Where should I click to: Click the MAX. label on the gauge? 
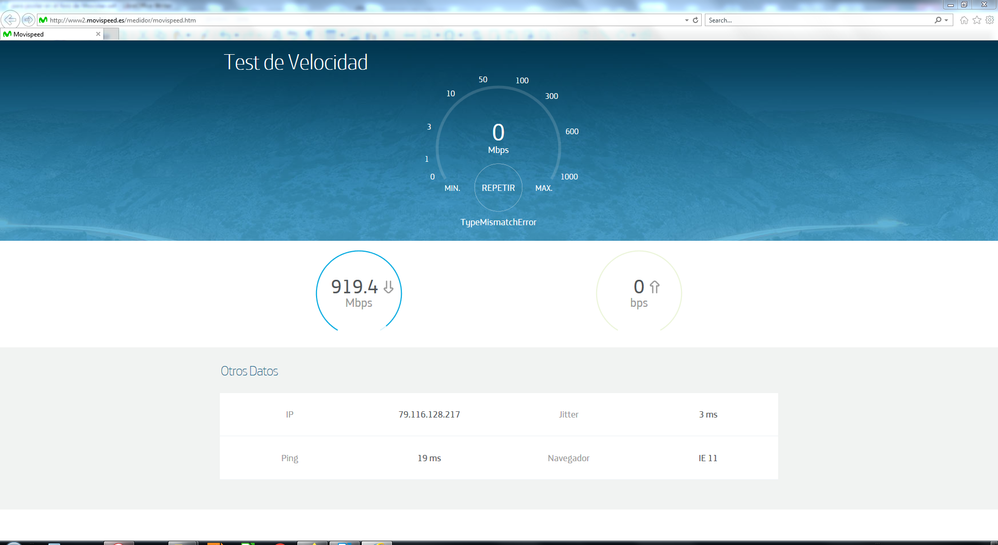click(544, 188)
